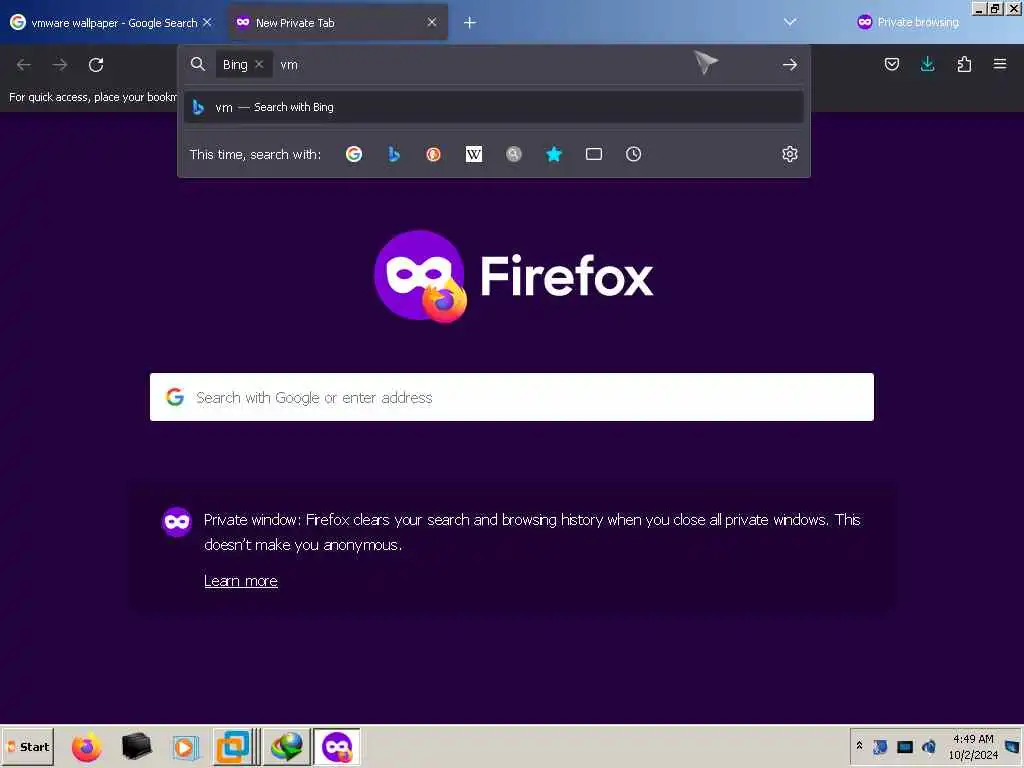Search history with clock icon
The height and width of the screenshot is (768, 1024).
click(x=633, y=154)
